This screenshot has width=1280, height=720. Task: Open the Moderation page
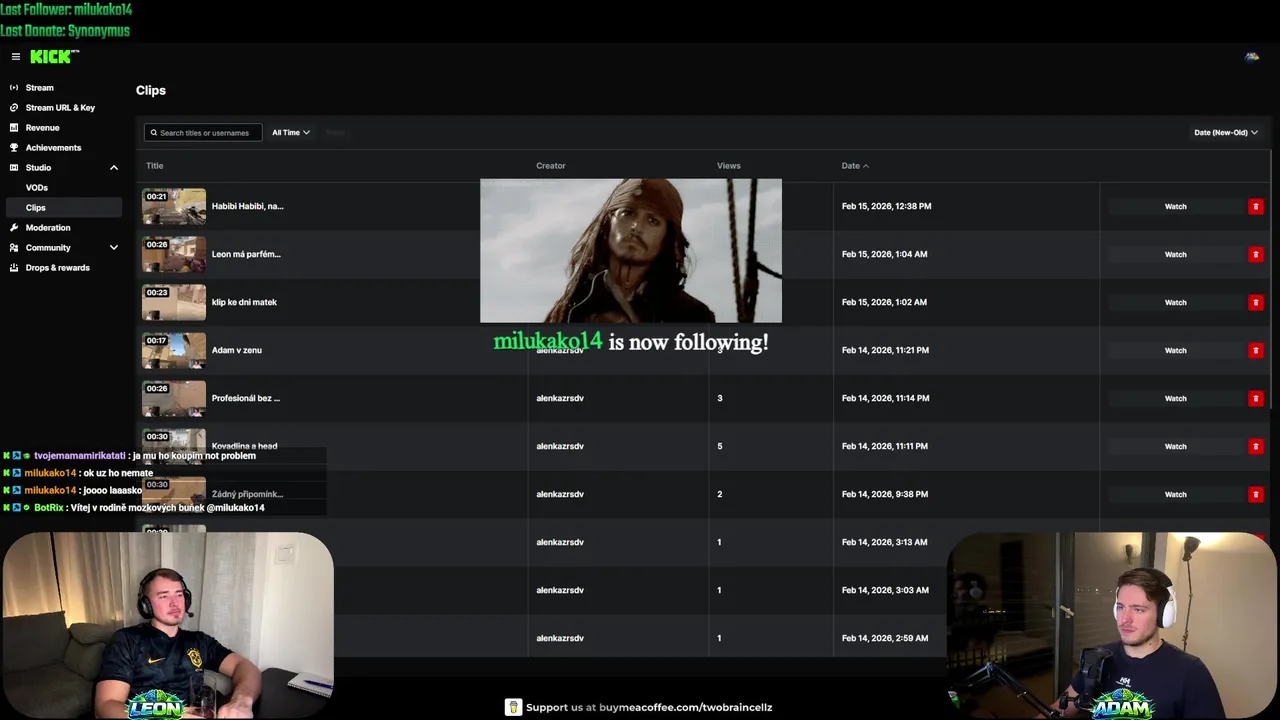click(x=48, y=228)
